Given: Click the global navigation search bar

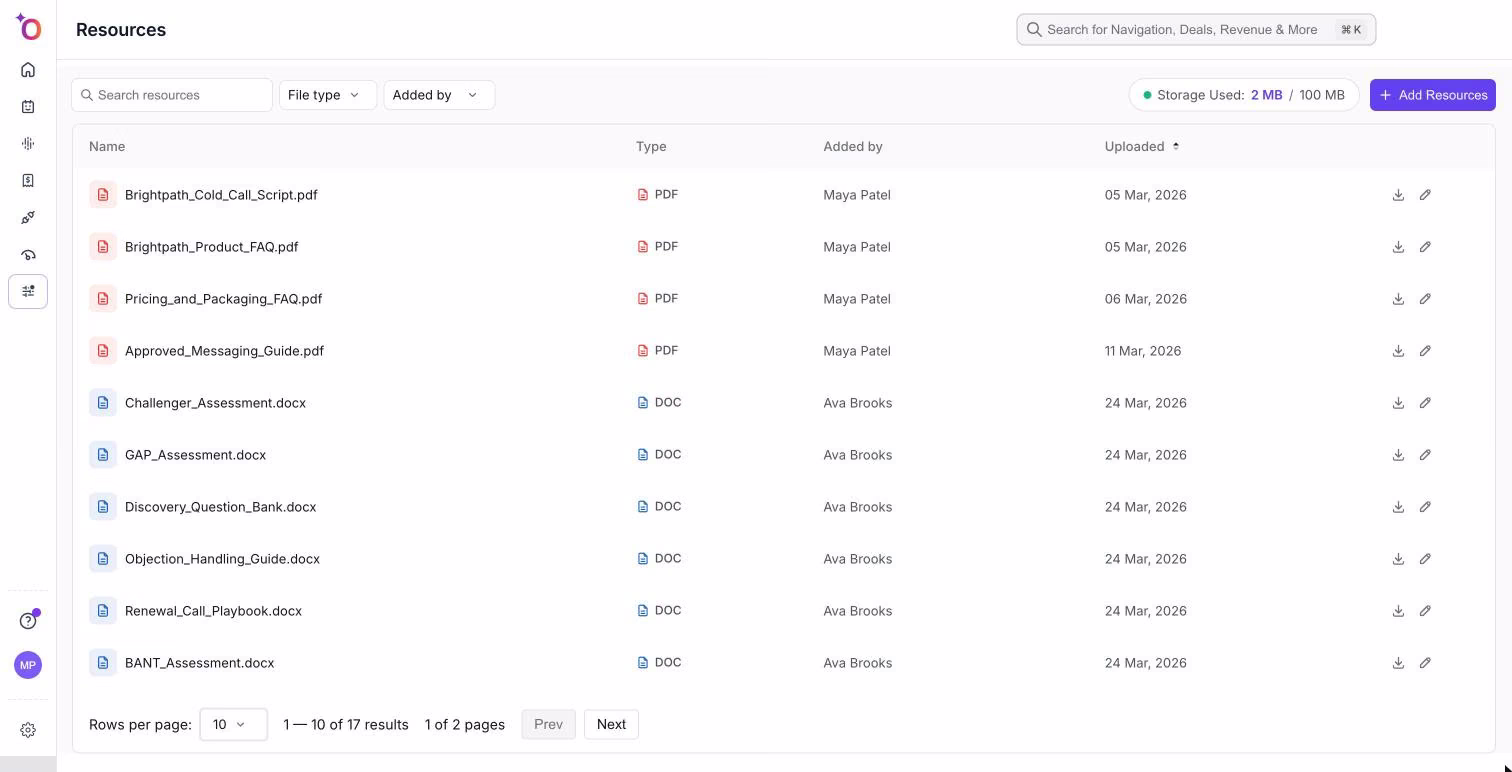Looking at the screenshot, I should 1196,30.
